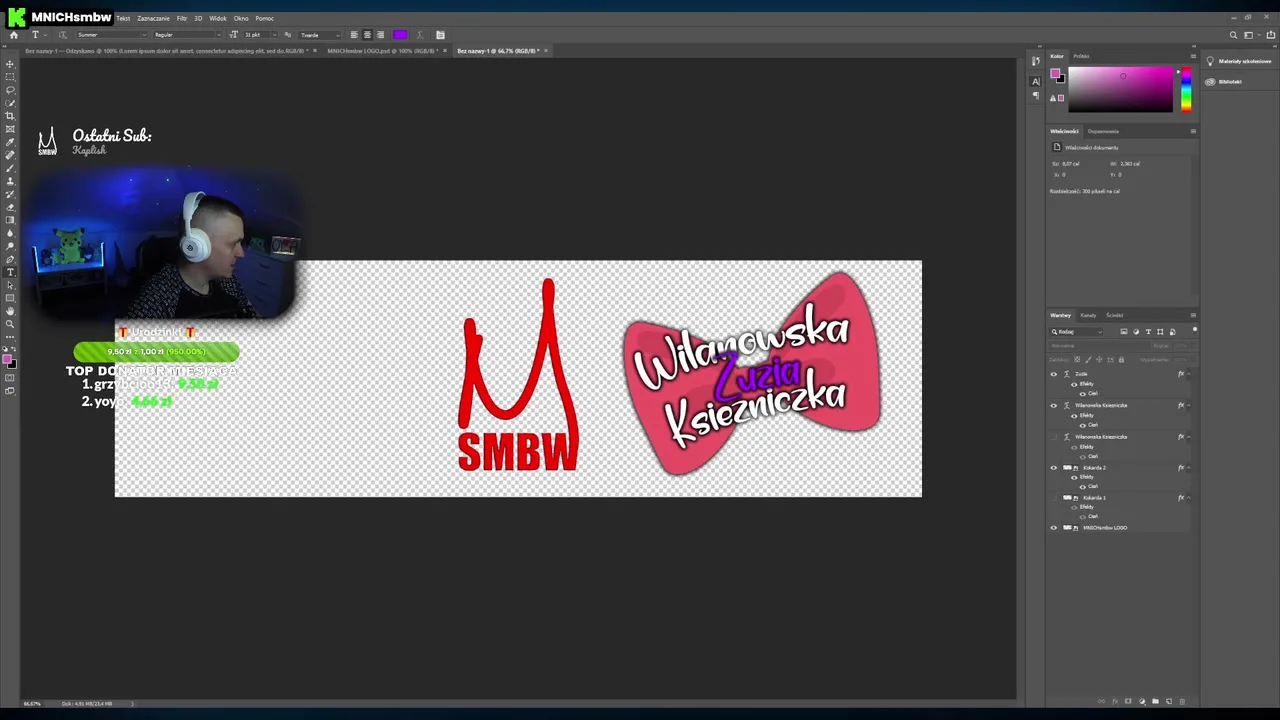Center text alignment in options bar
The image size is (1280, 720).
[367, 35]
